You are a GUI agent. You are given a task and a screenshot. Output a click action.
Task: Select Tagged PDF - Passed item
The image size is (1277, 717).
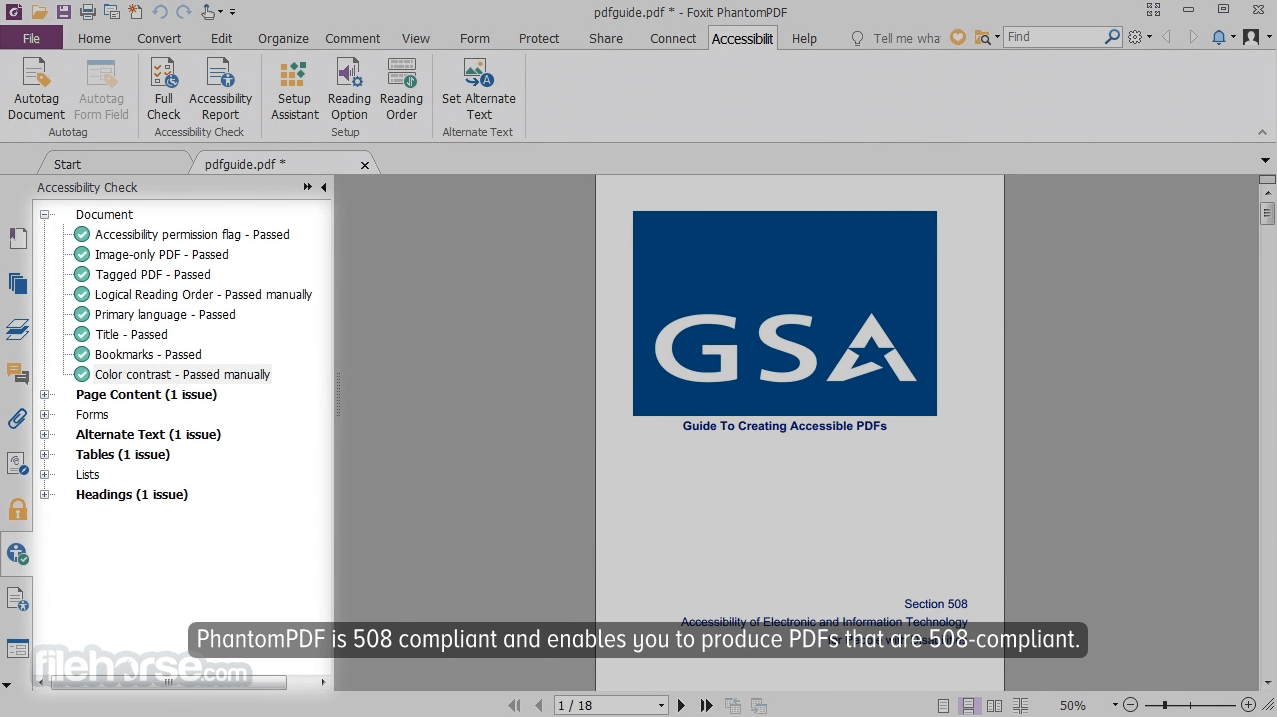point(152,275)
